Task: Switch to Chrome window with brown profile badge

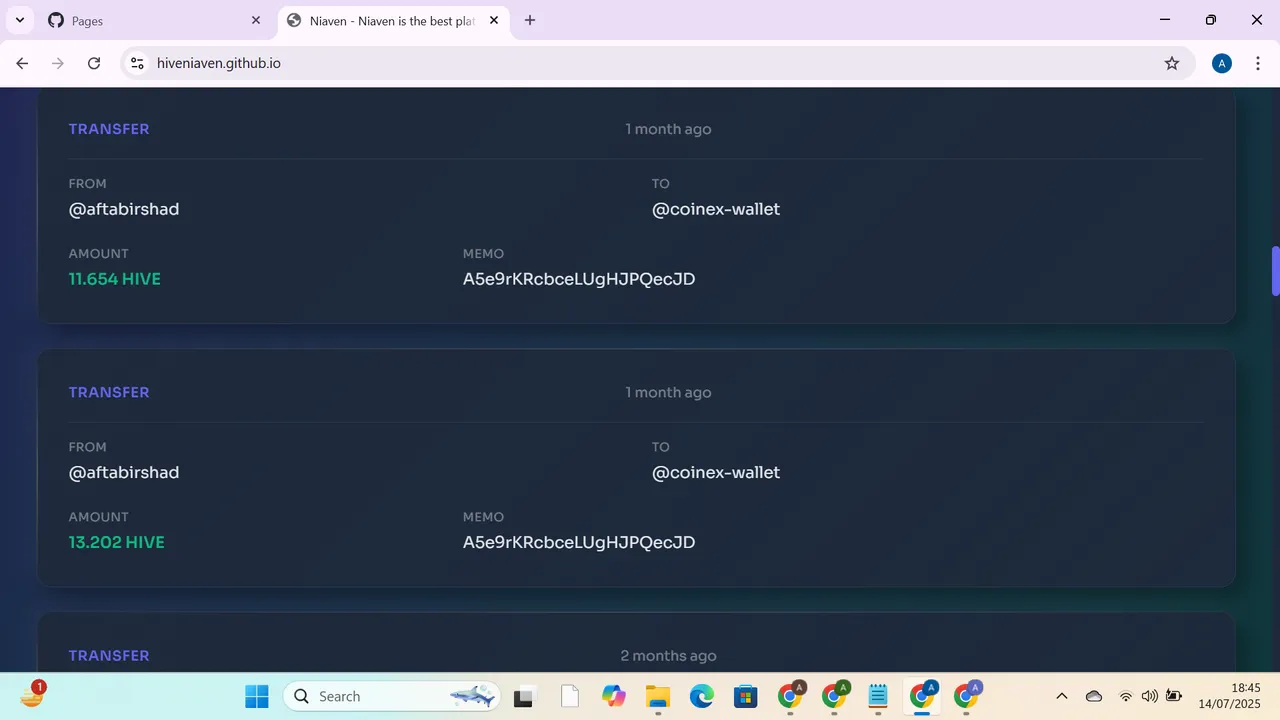Action: tap(791, 695)
